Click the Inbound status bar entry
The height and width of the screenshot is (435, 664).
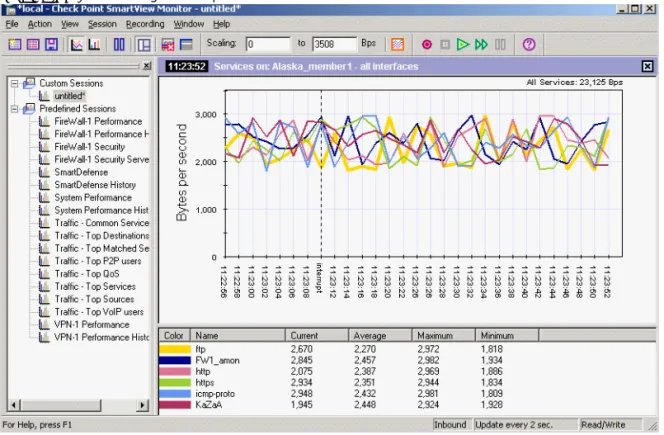pos(450,425)
